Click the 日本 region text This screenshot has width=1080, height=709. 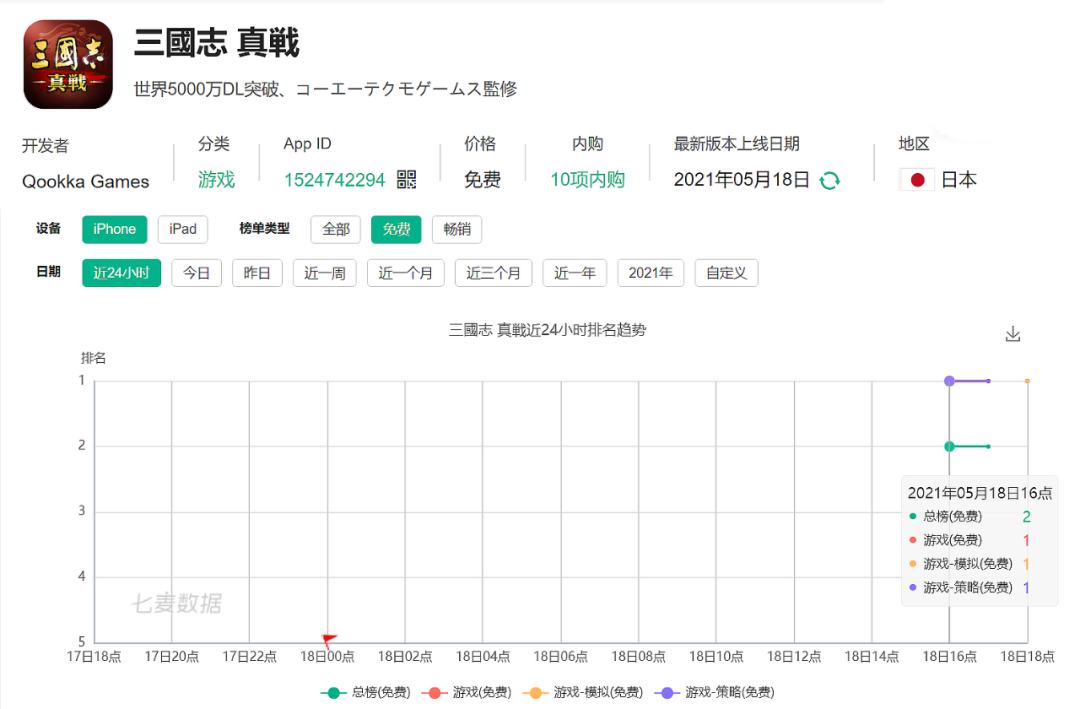point(959,180)
